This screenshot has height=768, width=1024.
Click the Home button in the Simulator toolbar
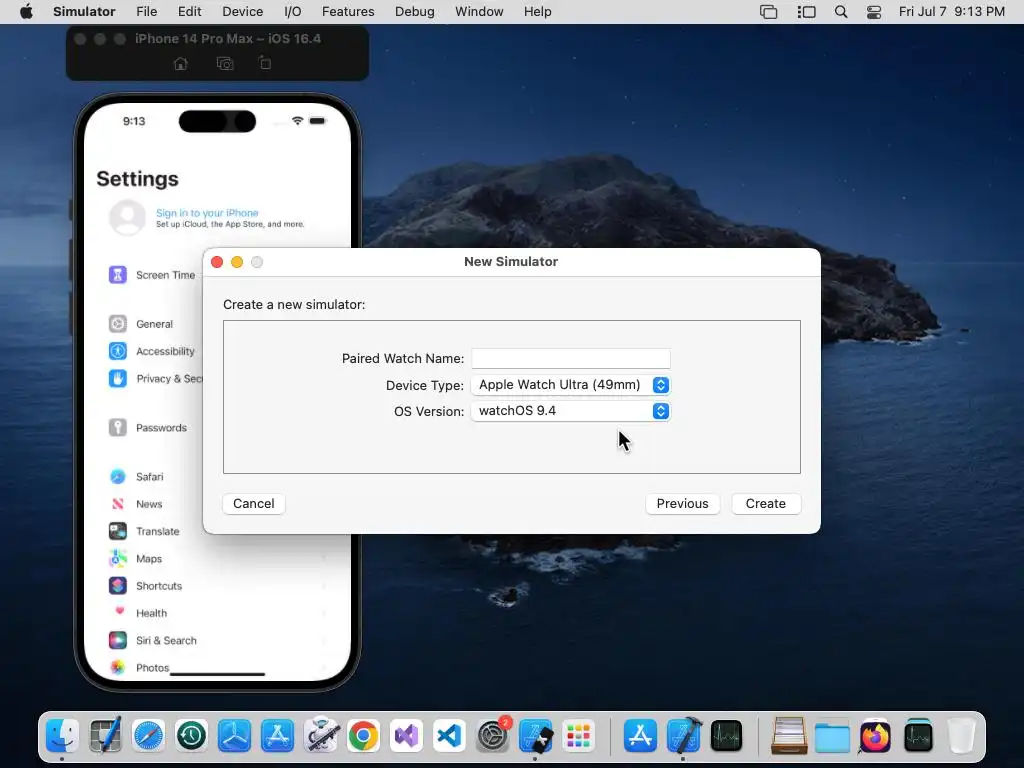pos(180,63)
